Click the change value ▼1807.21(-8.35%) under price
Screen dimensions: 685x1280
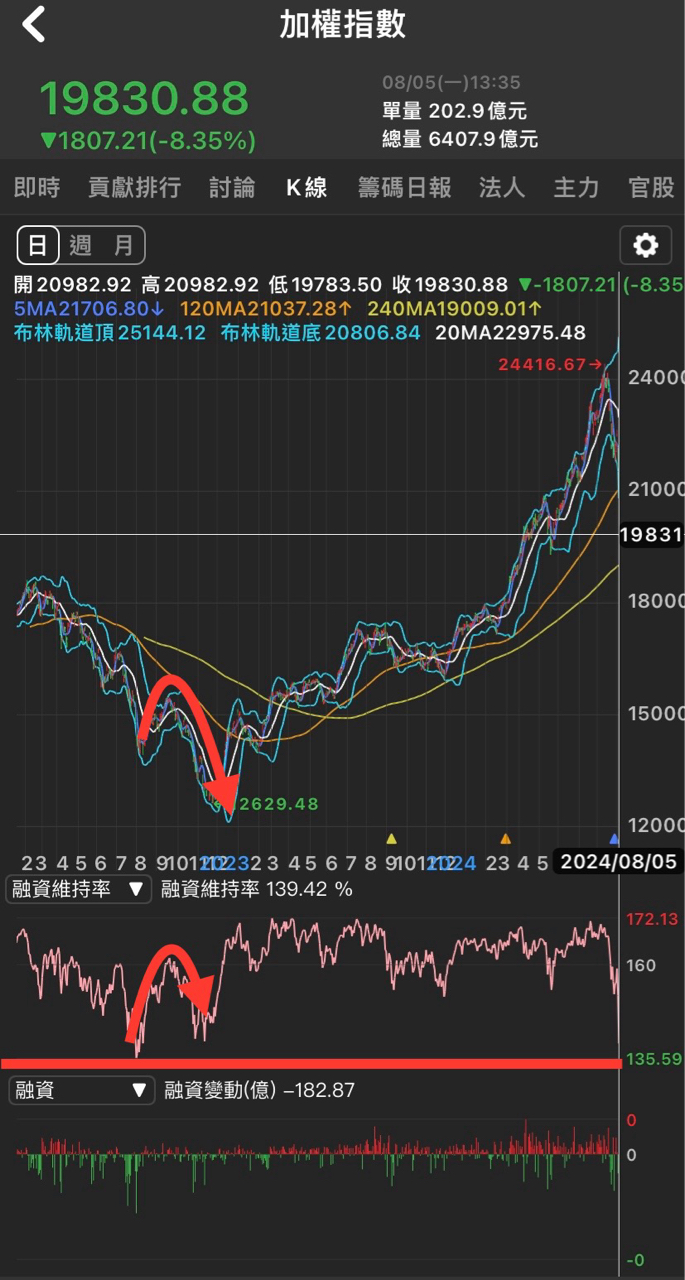(x=147, y=141)
